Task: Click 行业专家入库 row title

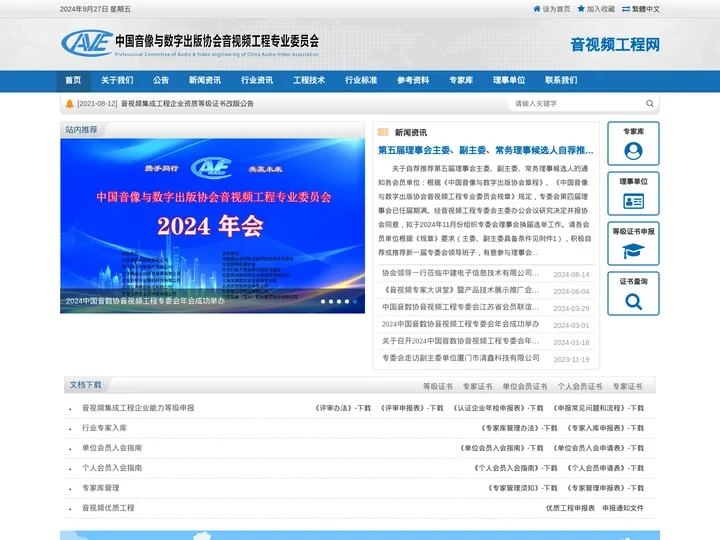Action: pyautogui.click(x=104, y=428)
